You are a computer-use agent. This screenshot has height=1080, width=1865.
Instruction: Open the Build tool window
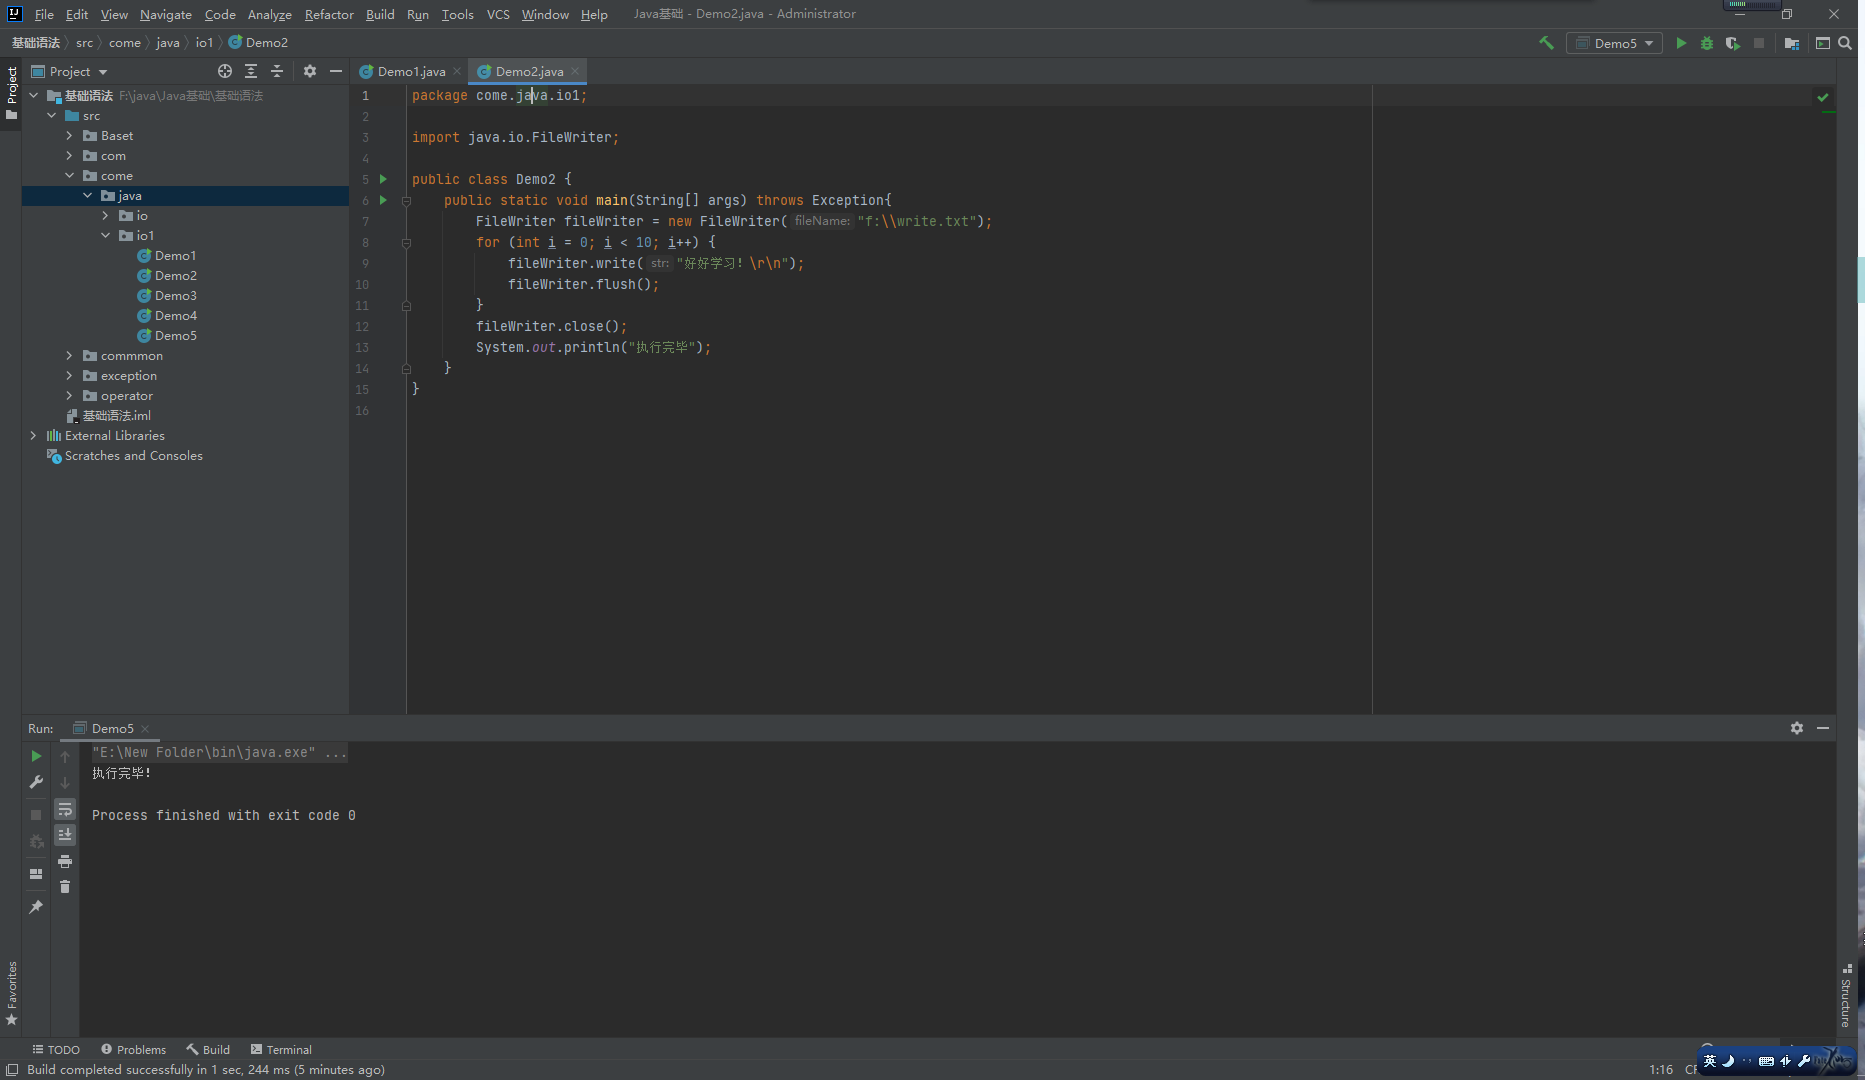[x=208, y=1050]
